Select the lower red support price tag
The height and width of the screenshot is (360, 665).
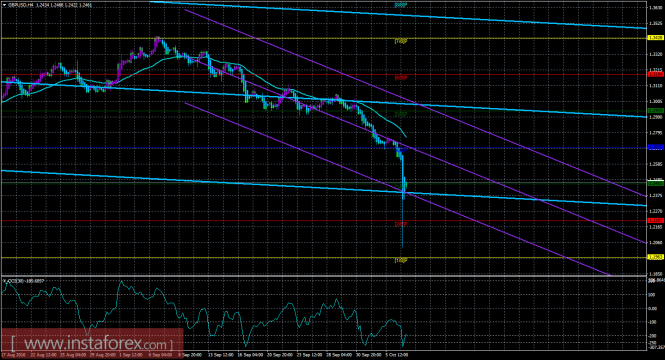(x=655, y=220)
